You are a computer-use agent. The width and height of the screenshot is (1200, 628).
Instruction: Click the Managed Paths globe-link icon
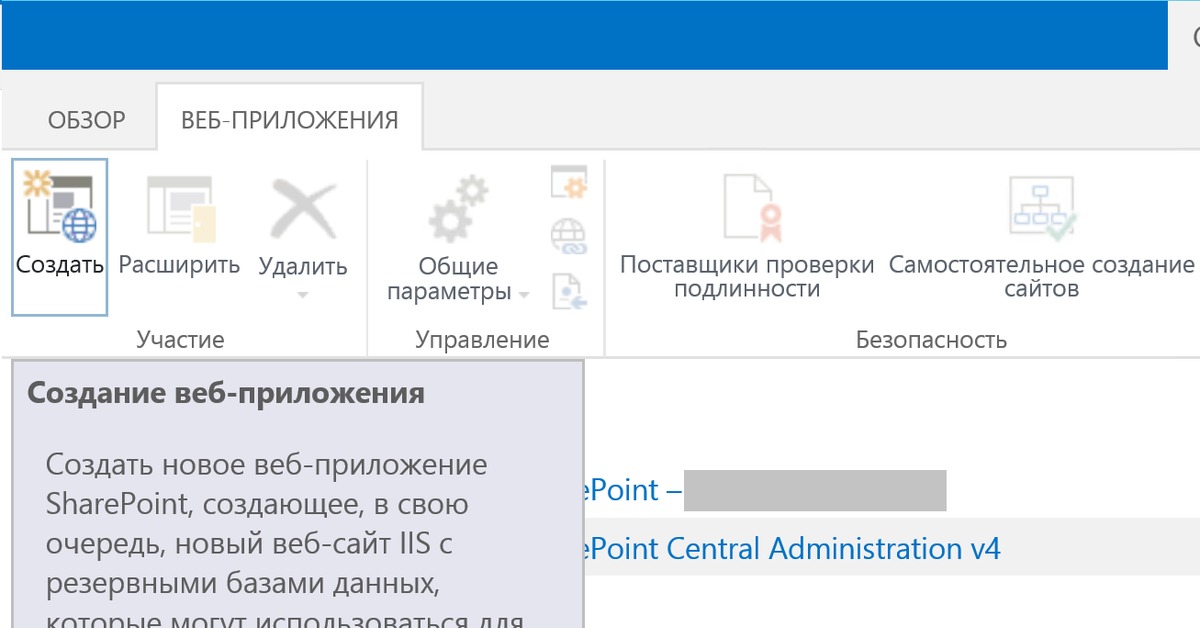coord(569,238)
